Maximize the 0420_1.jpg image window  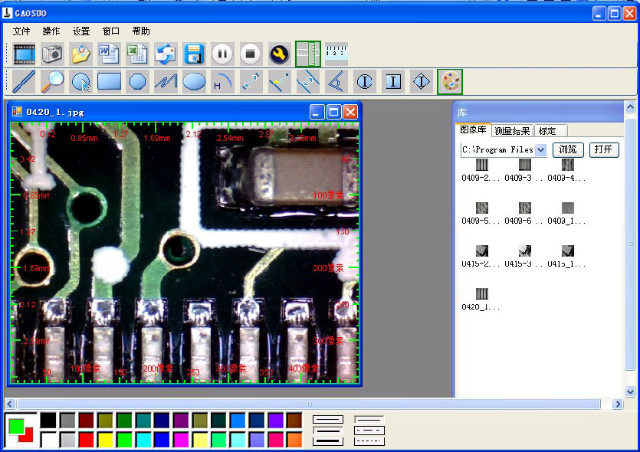click(x=333, y=112)
